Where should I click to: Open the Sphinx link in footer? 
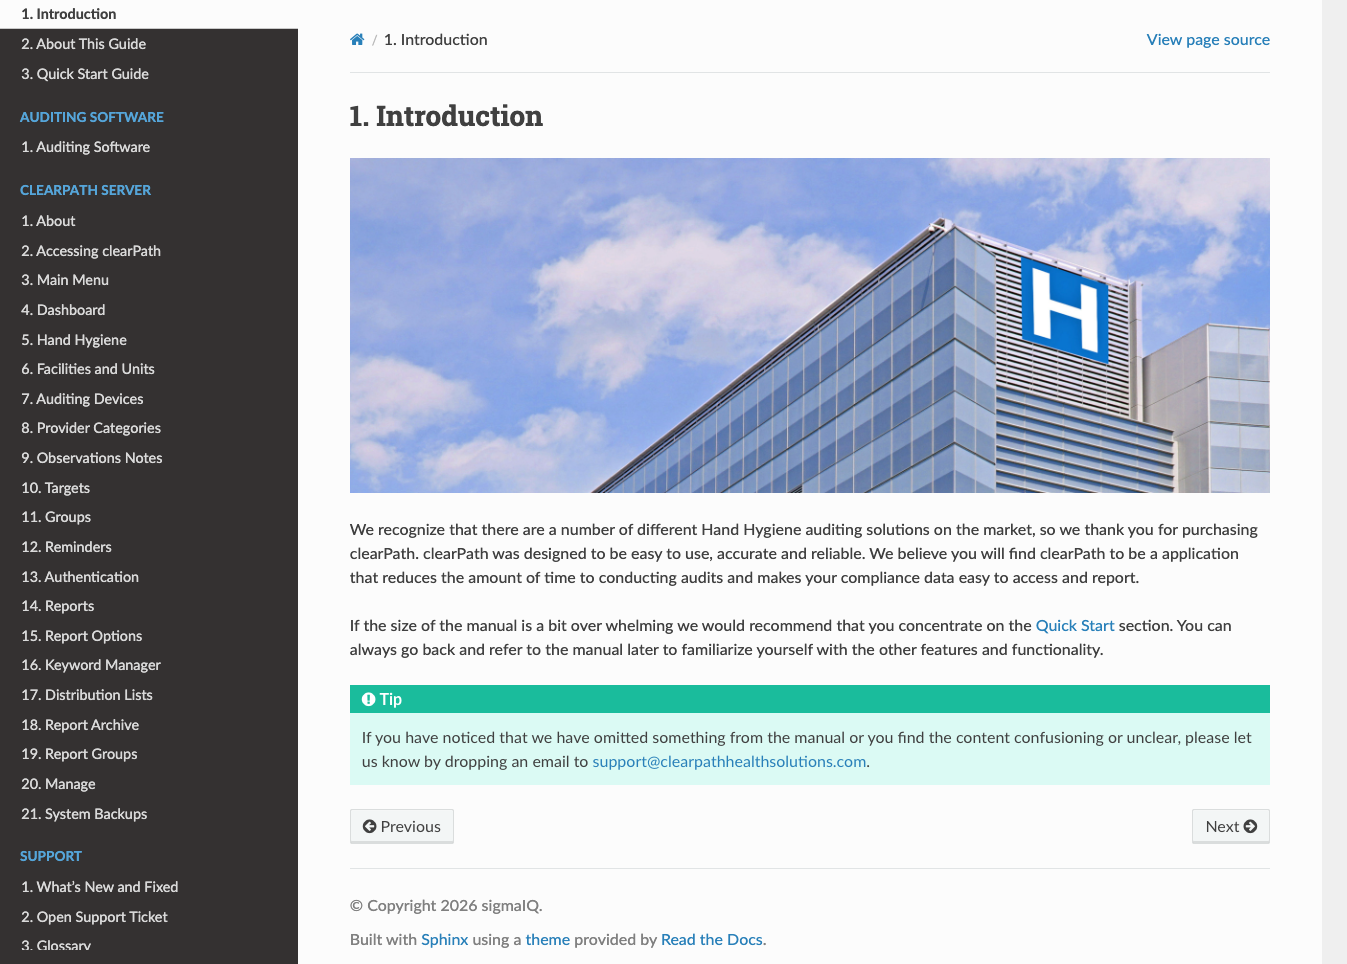tap(444, 939)
